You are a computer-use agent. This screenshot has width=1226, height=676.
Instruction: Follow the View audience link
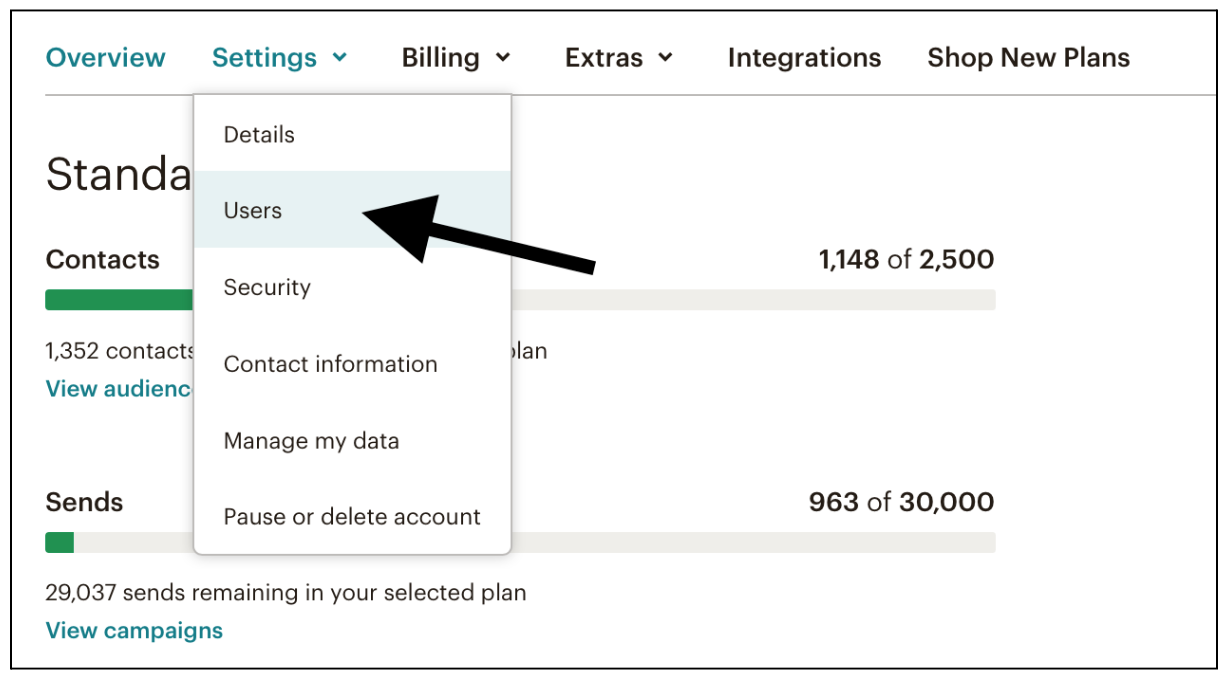coord(118,389)
